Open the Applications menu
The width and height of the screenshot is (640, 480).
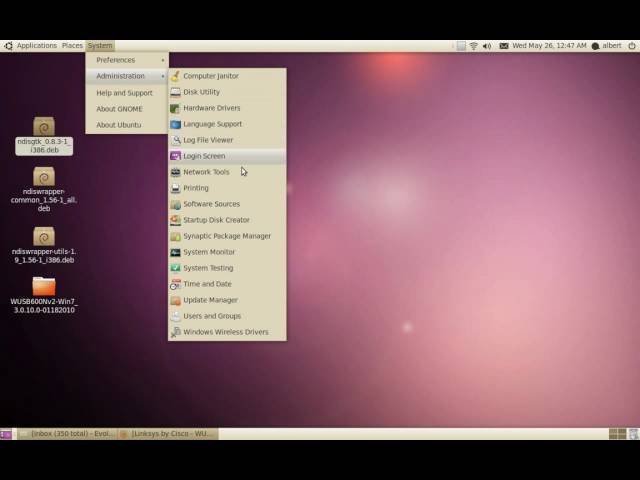pos(37,46)
